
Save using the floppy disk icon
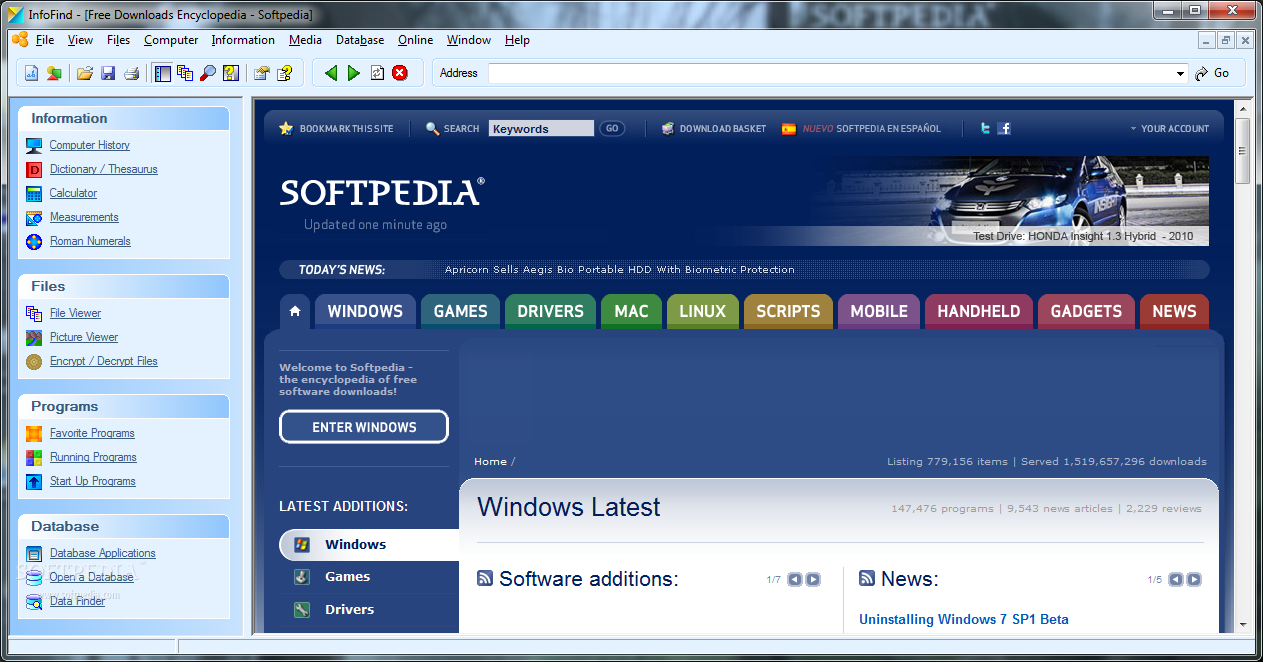pos(108,73)
